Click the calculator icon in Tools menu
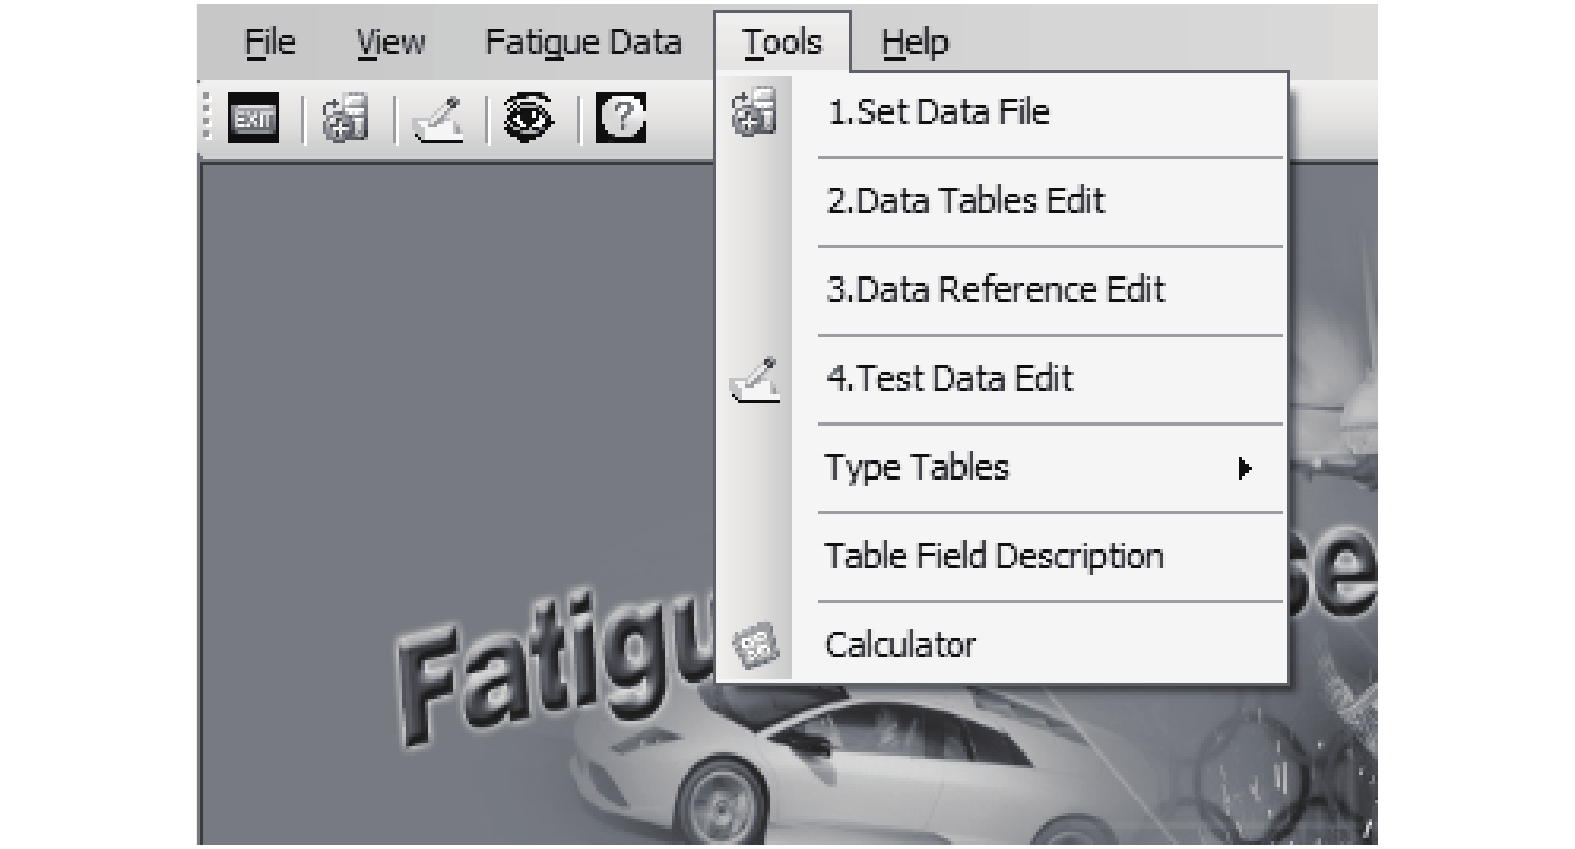Viewport: 1575px width, 849px height. point(755,646)
